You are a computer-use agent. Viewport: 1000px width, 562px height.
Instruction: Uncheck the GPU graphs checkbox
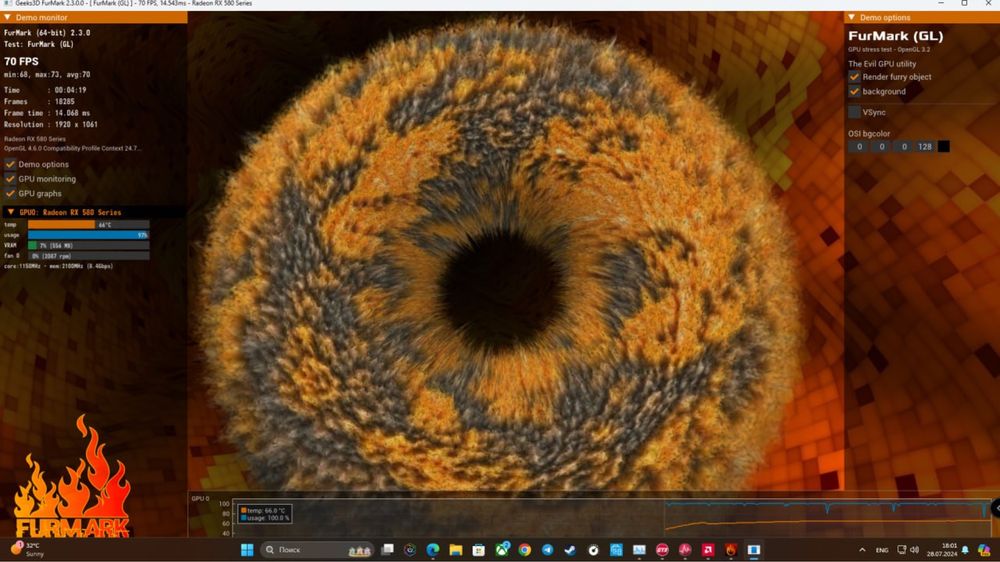pos(10,193)
